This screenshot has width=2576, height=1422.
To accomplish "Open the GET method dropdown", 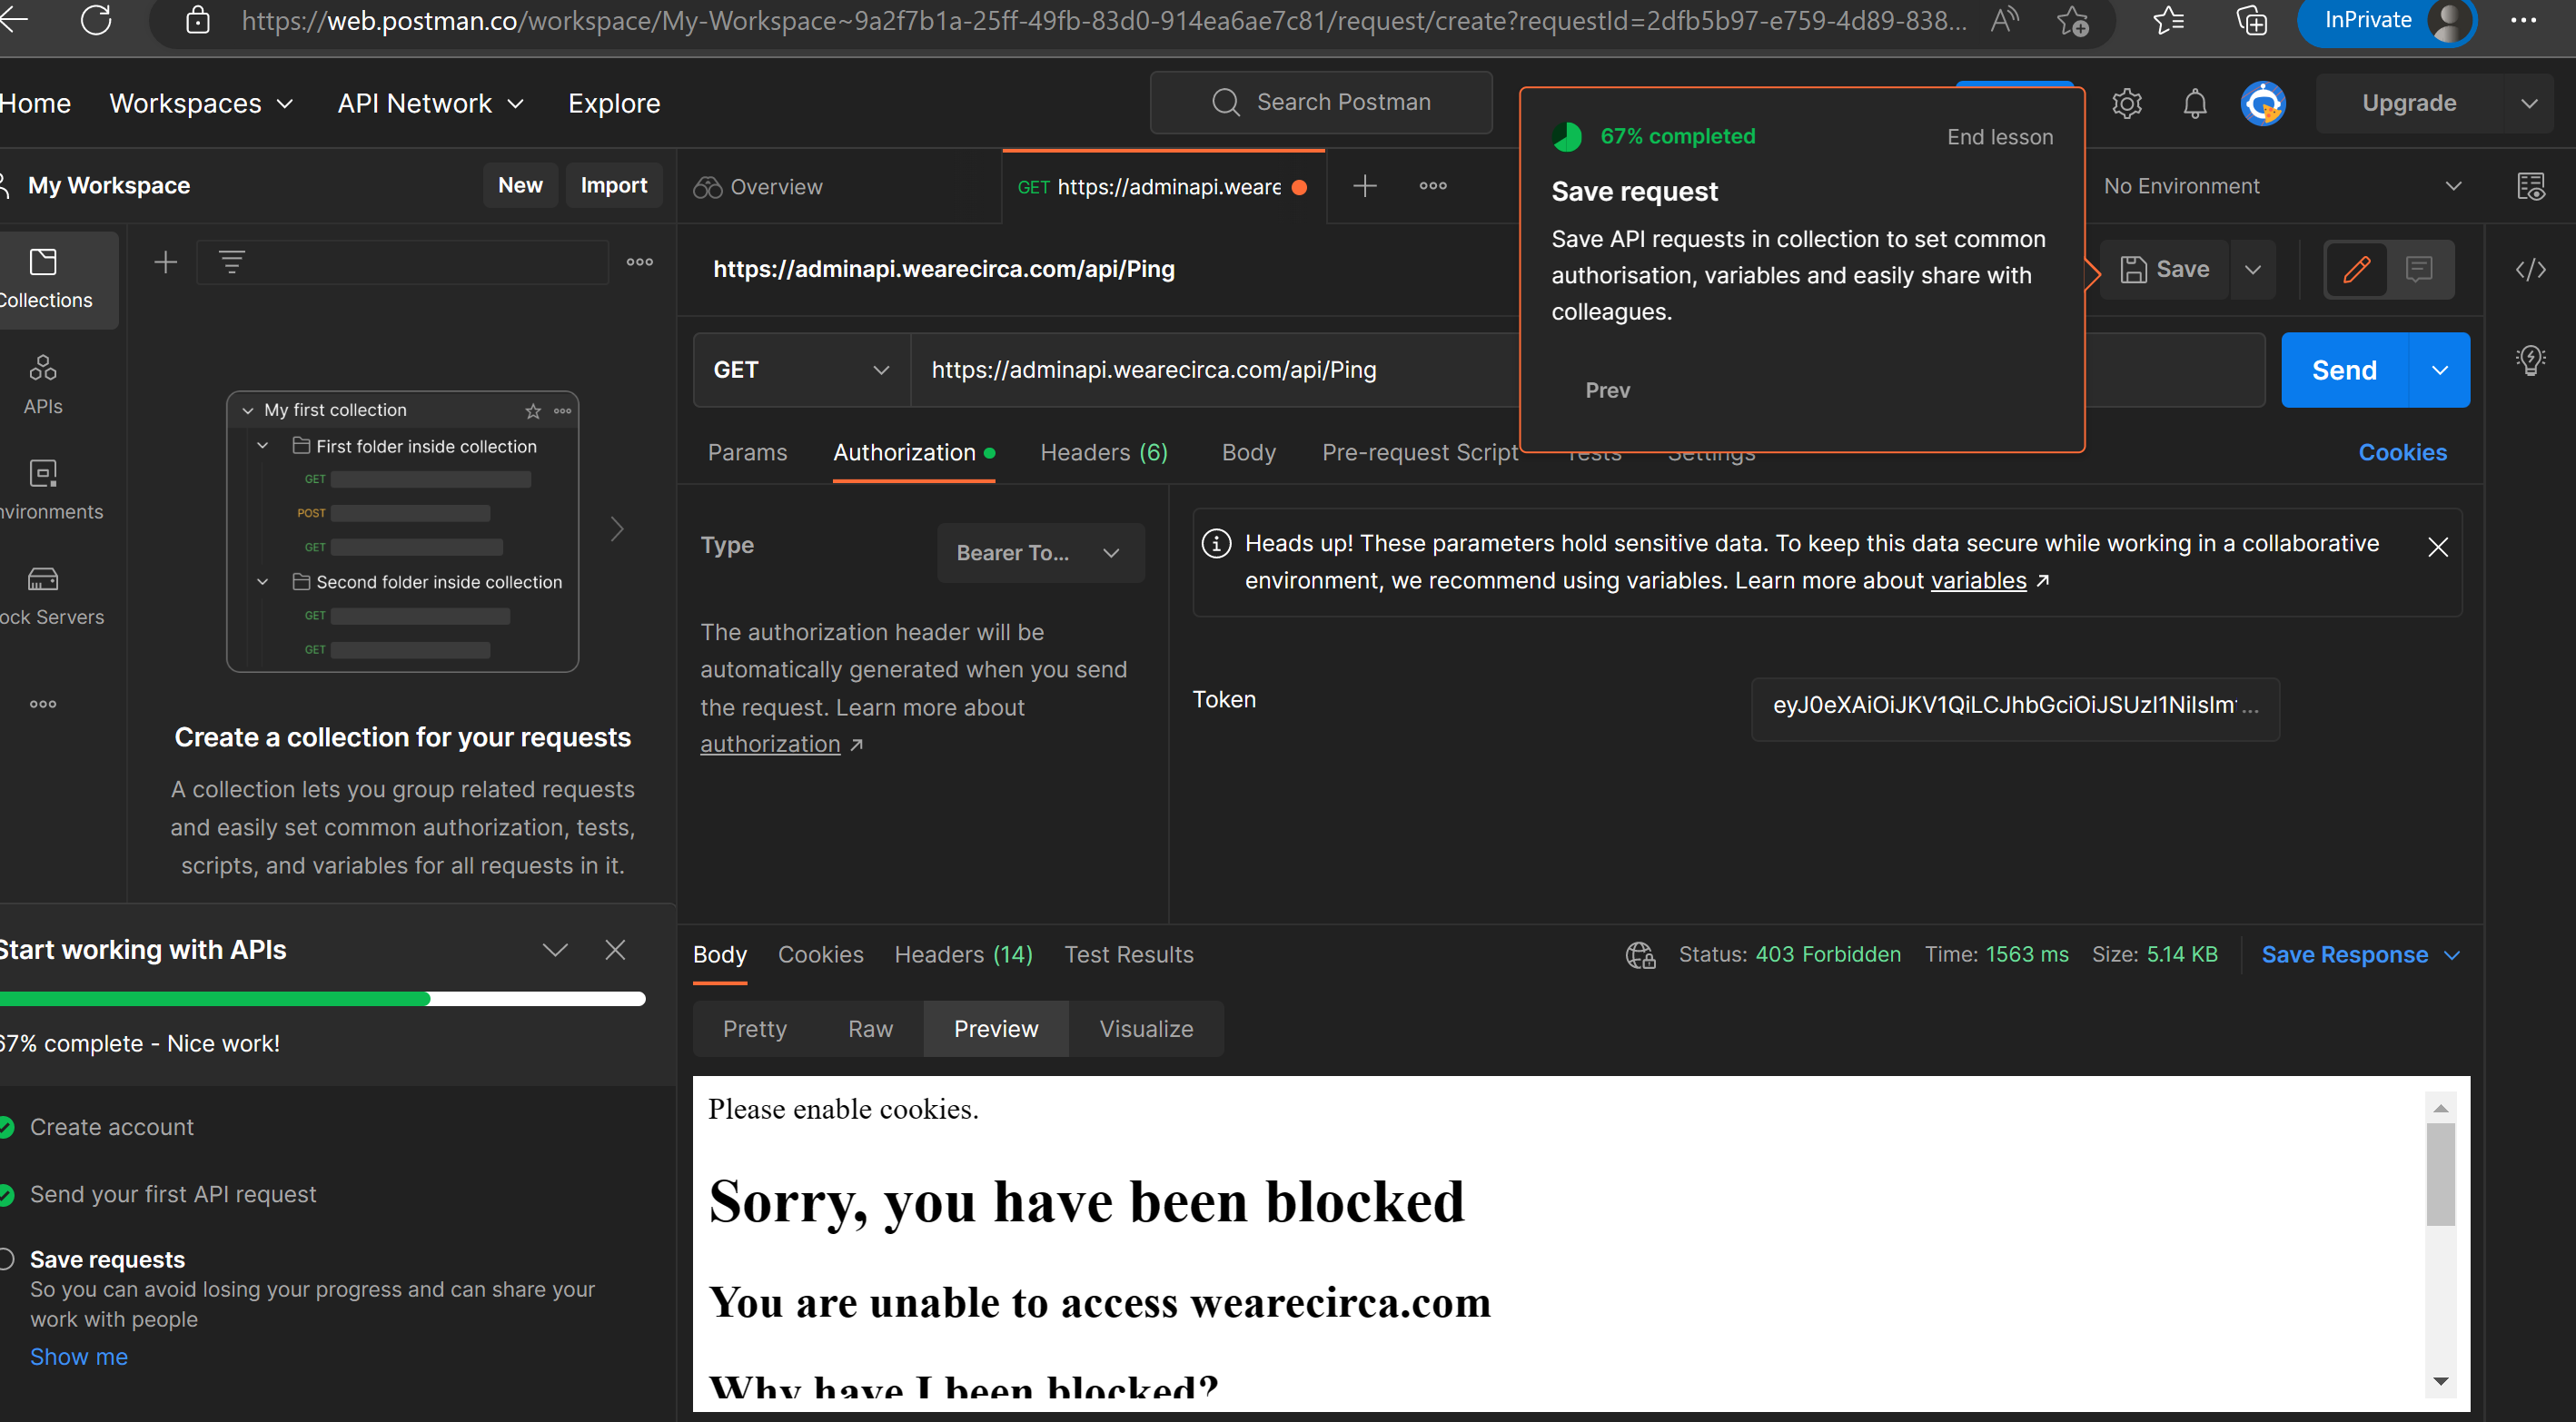I will pos(801,370).
